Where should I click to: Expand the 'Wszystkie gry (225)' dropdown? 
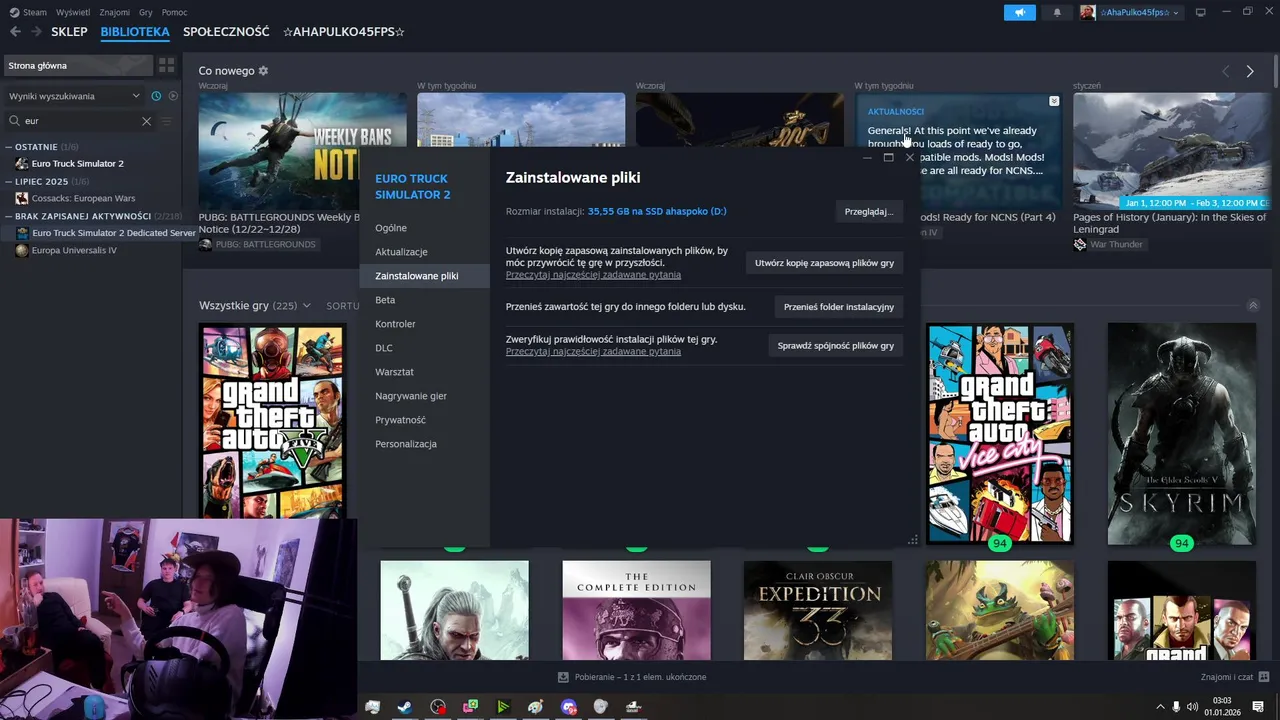(x=255, y=305)
